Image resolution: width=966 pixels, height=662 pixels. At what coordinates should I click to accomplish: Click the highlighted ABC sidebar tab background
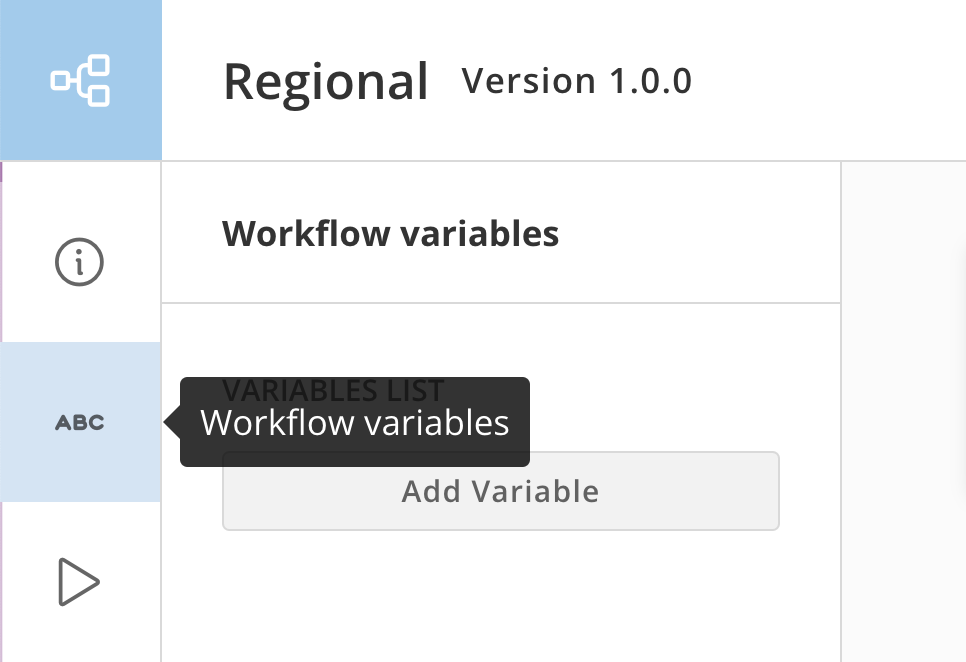[80, 422]
